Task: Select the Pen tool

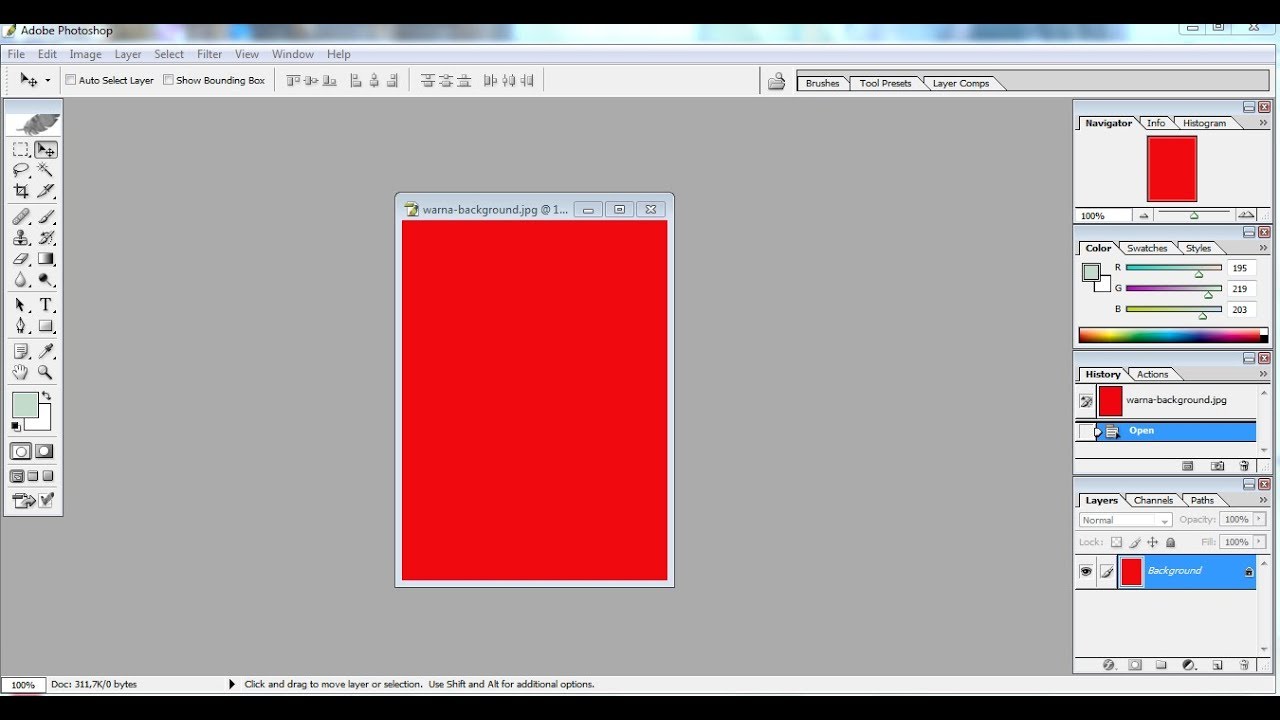Action: click(x=20, y=326)
